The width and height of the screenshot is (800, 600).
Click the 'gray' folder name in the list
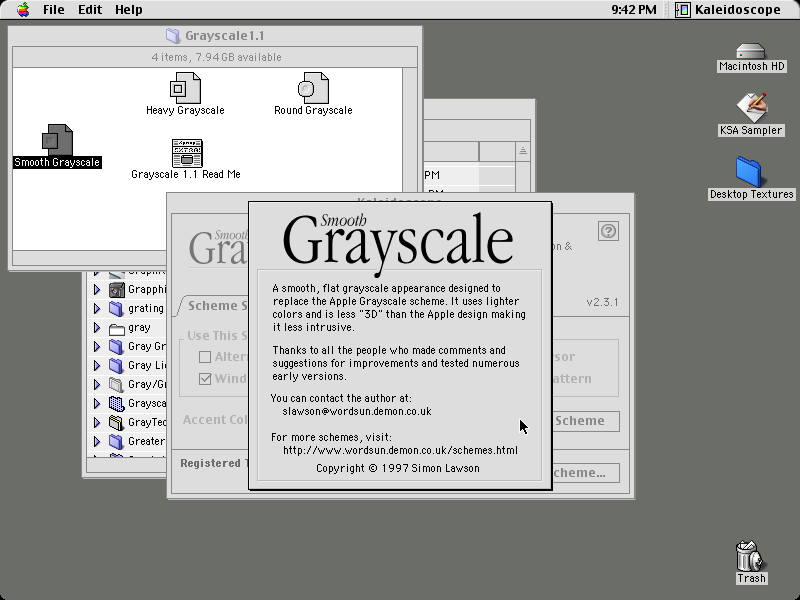pos(139,328)
